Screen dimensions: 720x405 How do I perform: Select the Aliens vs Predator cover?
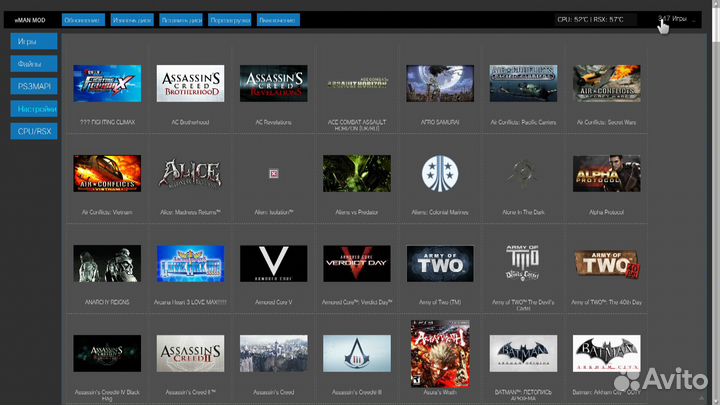[357, 173]
